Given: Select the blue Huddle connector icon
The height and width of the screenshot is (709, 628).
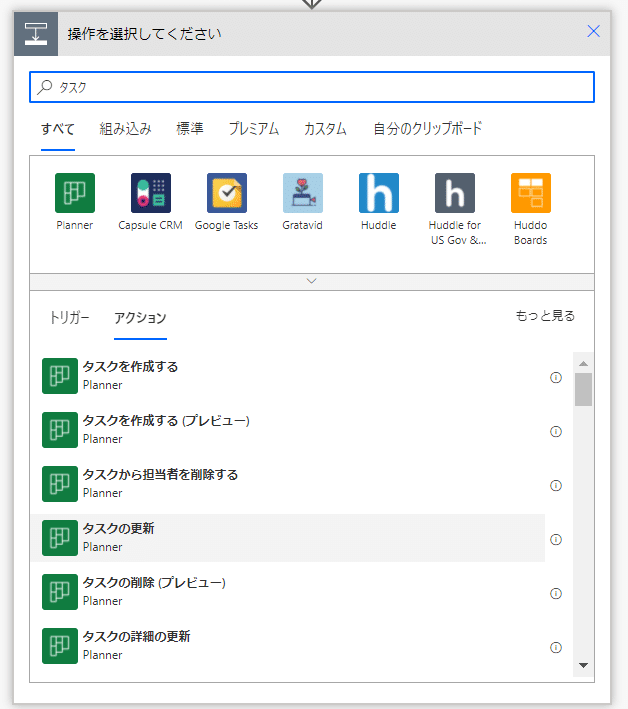Looking at the screenshot, I should pyautogui.click(x=378, y=193).
